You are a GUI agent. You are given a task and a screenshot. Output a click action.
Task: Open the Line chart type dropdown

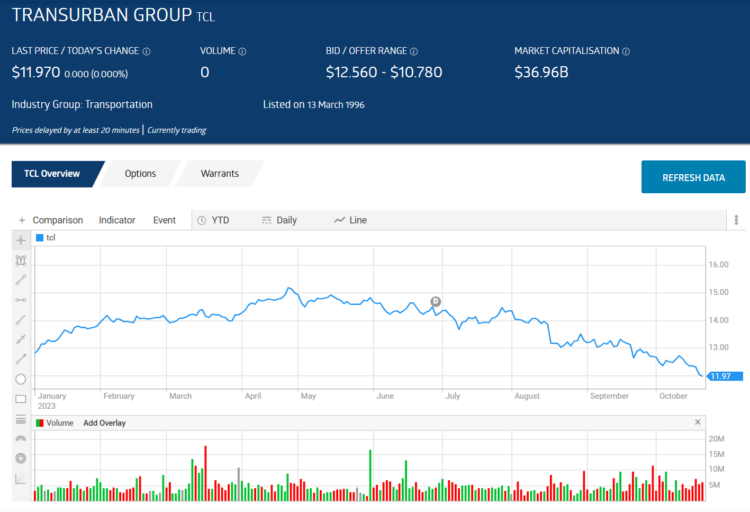(351, 220)
